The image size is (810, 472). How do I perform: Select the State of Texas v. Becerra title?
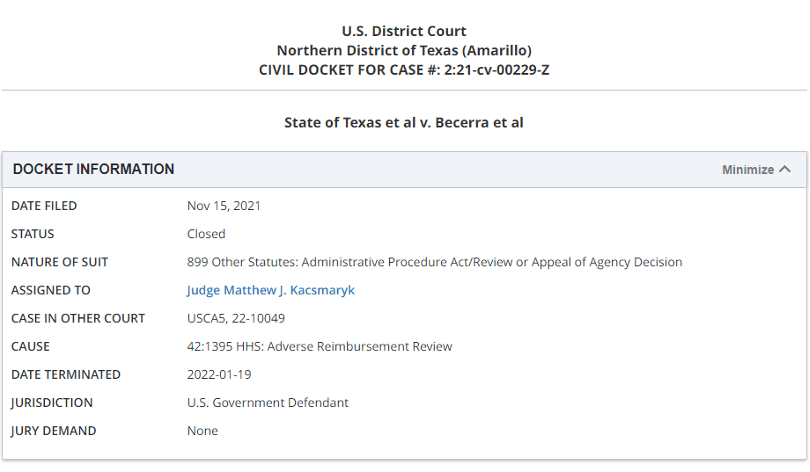click(404, 122)
